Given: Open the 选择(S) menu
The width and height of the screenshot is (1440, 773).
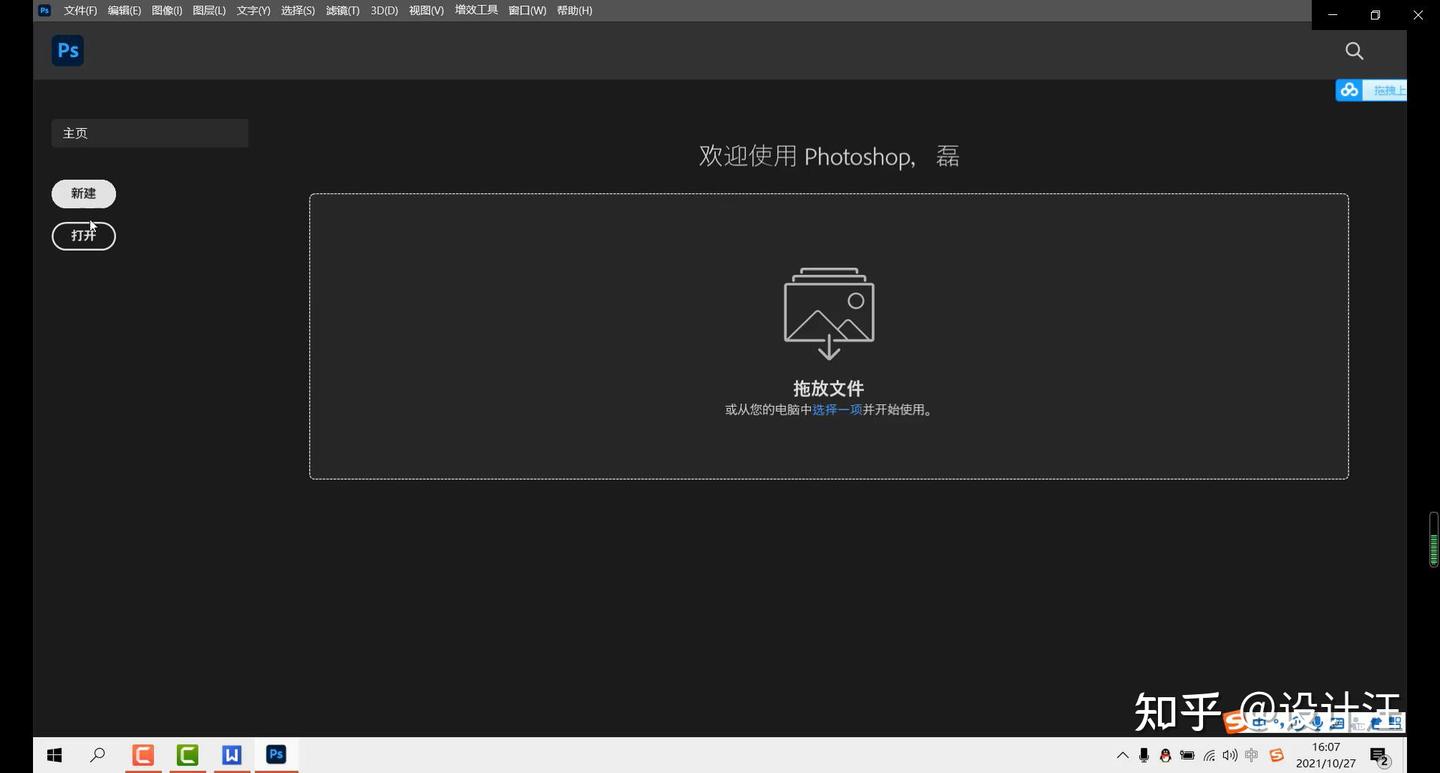Looking at the screenshot, I should 298,10.
